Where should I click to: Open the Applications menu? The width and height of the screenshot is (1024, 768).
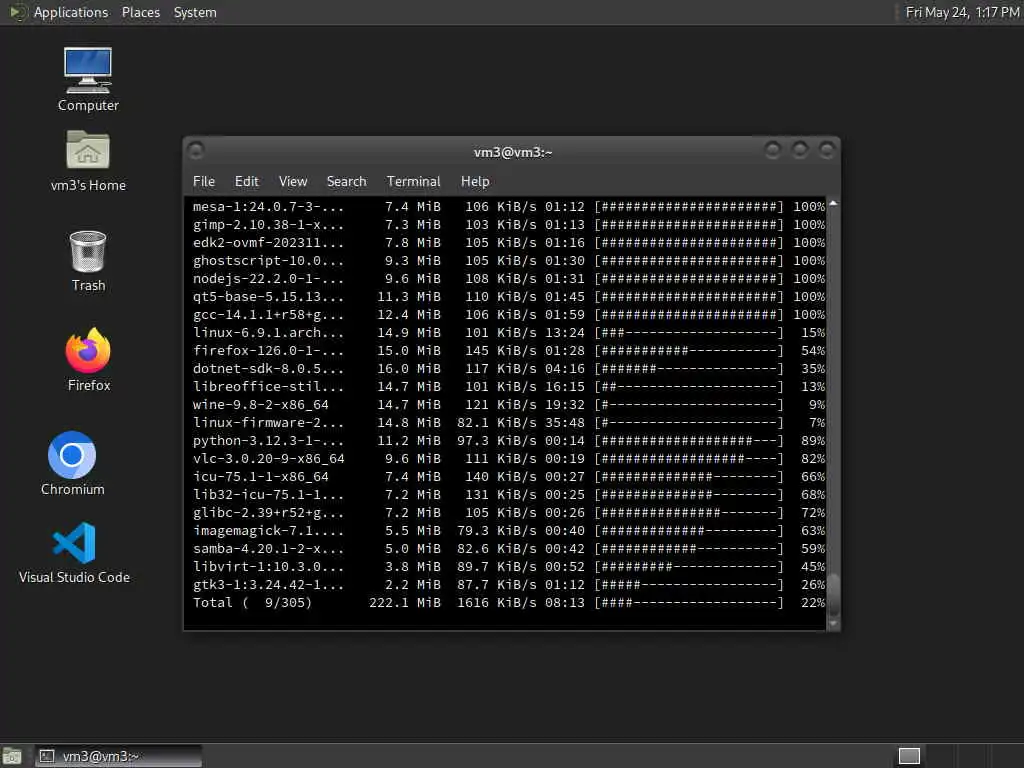(x=71, y=12)
